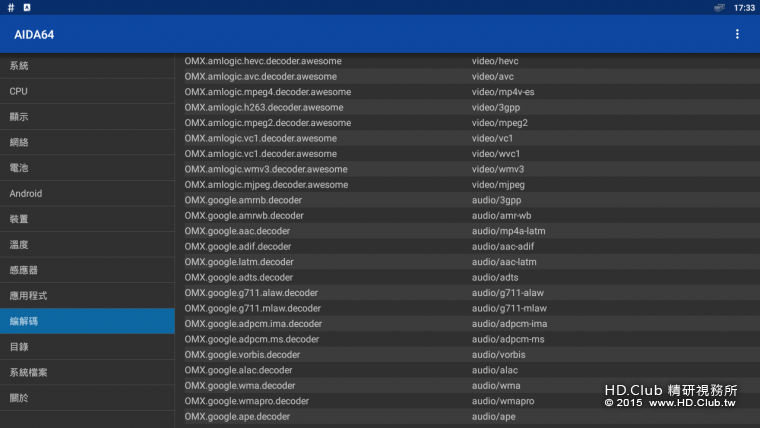
Task: Open the 電池 section
Action: click(x=87, y=168)
